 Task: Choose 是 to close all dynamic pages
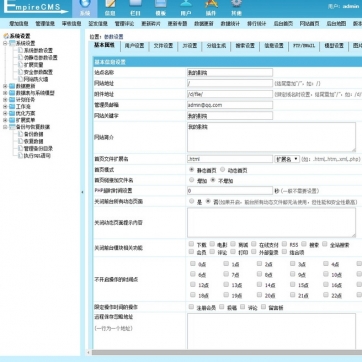[191, 201]
